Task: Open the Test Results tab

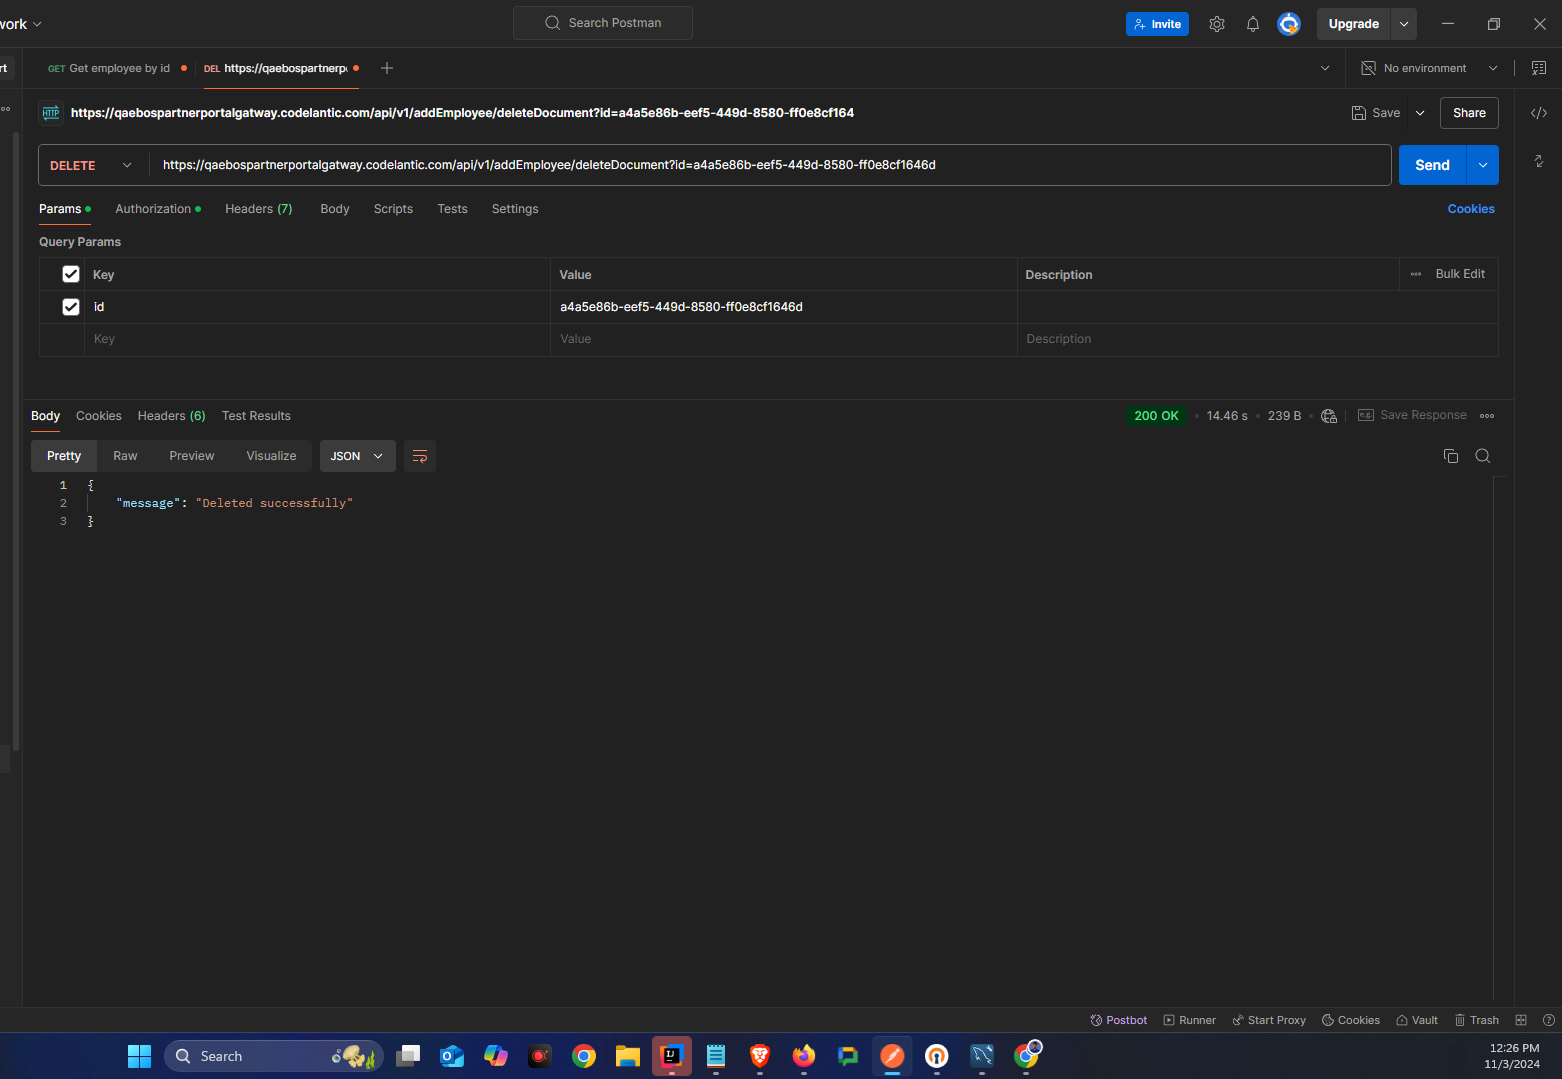Action: pos(256,416)
